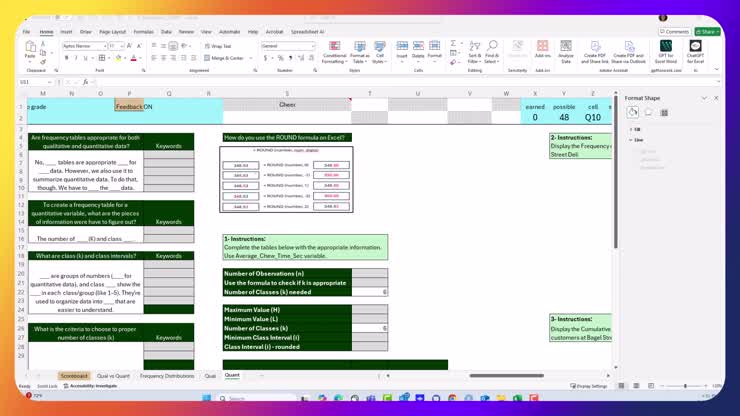Toggle Bold formatting
This screenshot has width=740, height=416.
click(x=66, y=58)
